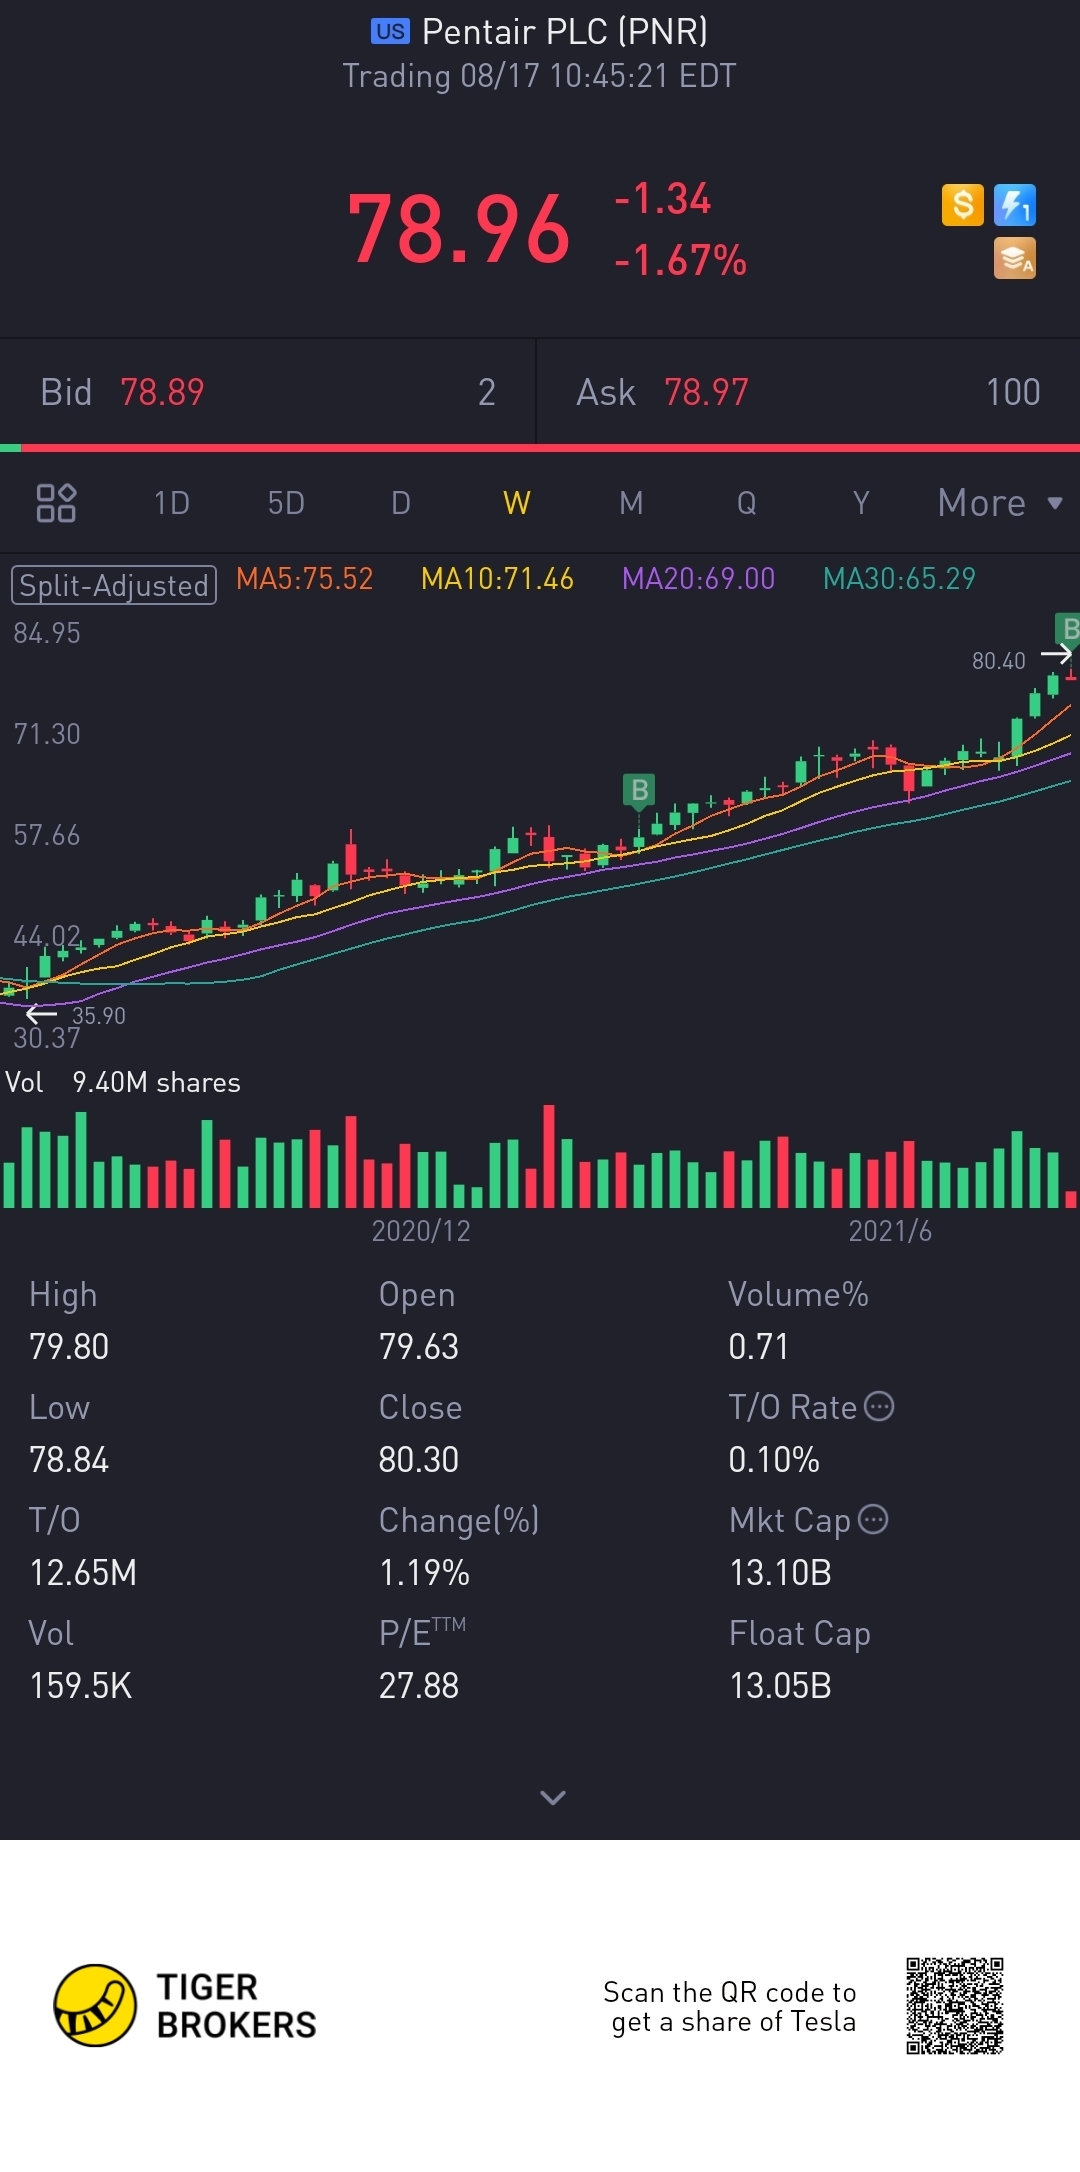Tap the MA10:71.46 indicator label
Image resolution: width=1080 pixels, height=2172 pixels.
click(497, 579)
